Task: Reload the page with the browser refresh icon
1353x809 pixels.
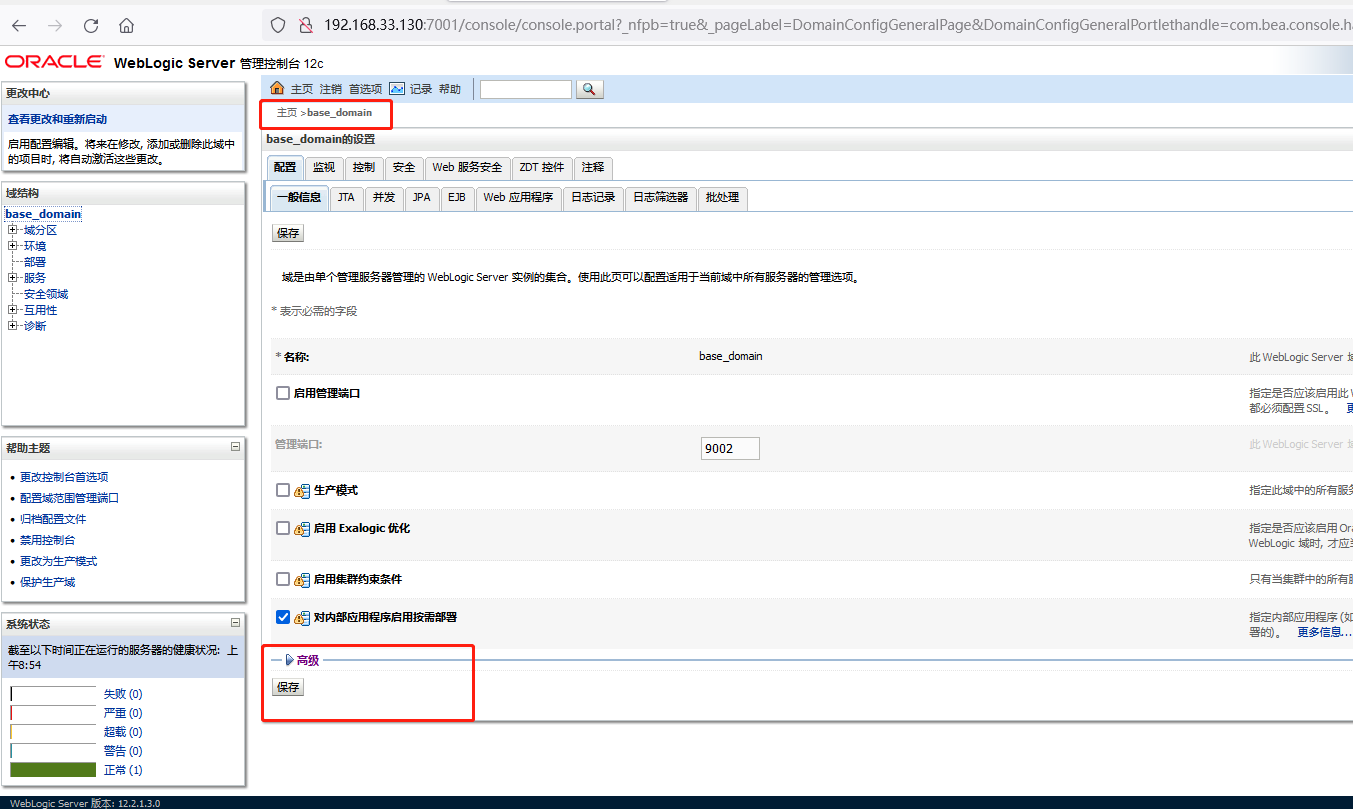Action: coord(91,26)
